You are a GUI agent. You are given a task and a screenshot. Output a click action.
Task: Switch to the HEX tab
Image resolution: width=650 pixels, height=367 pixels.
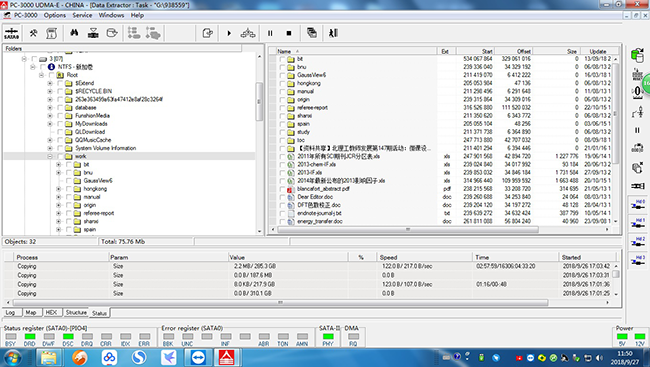[x=51, y=312]
